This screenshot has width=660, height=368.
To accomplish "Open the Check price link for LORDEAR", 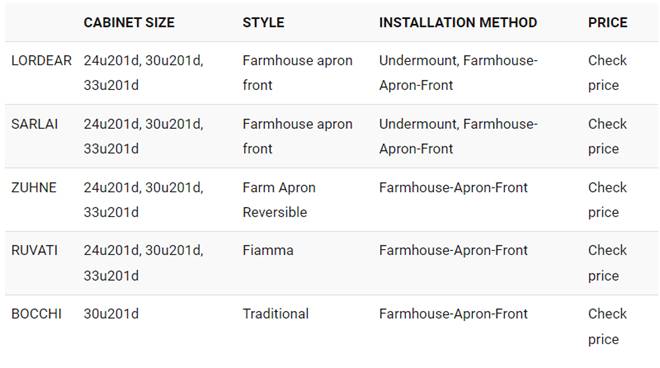I will tap(607, 73).
